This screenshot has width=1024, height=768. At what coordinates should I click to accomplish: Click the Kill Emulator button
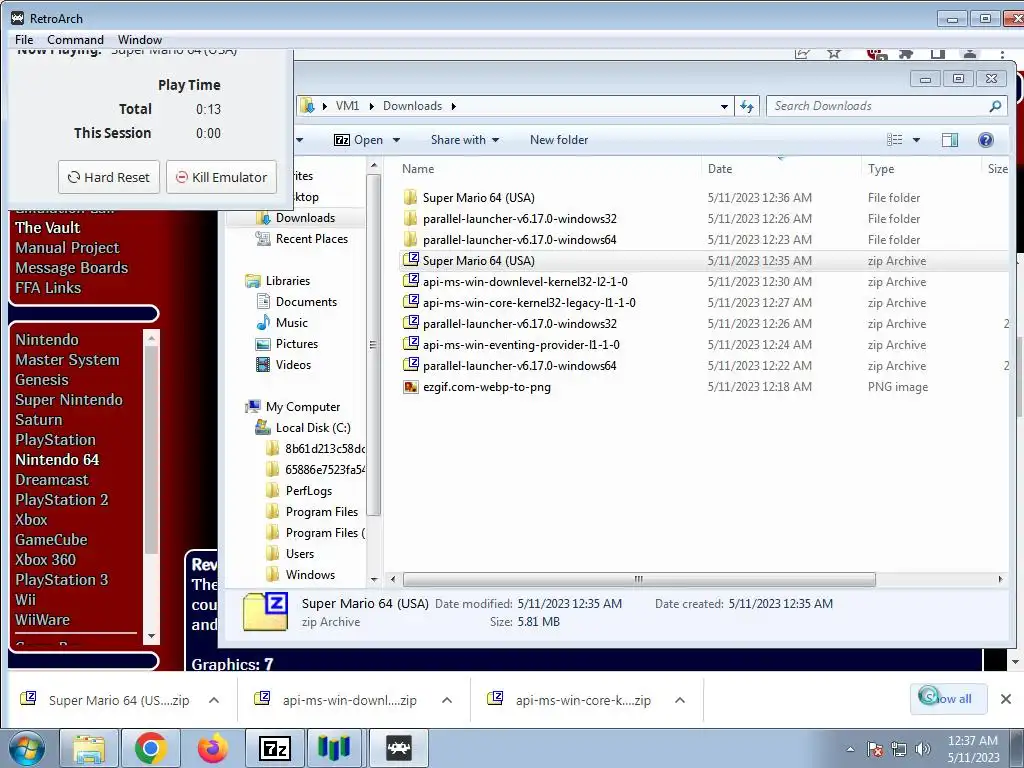[221, 177]
